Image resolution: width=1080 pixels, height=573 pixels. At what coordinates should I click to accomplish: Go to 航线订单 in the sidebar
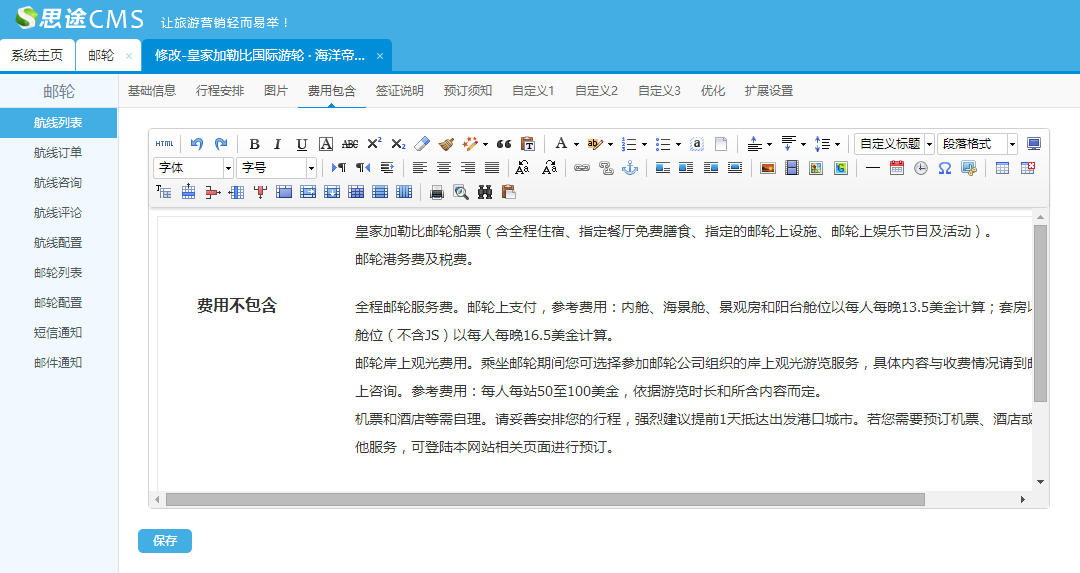58,153
